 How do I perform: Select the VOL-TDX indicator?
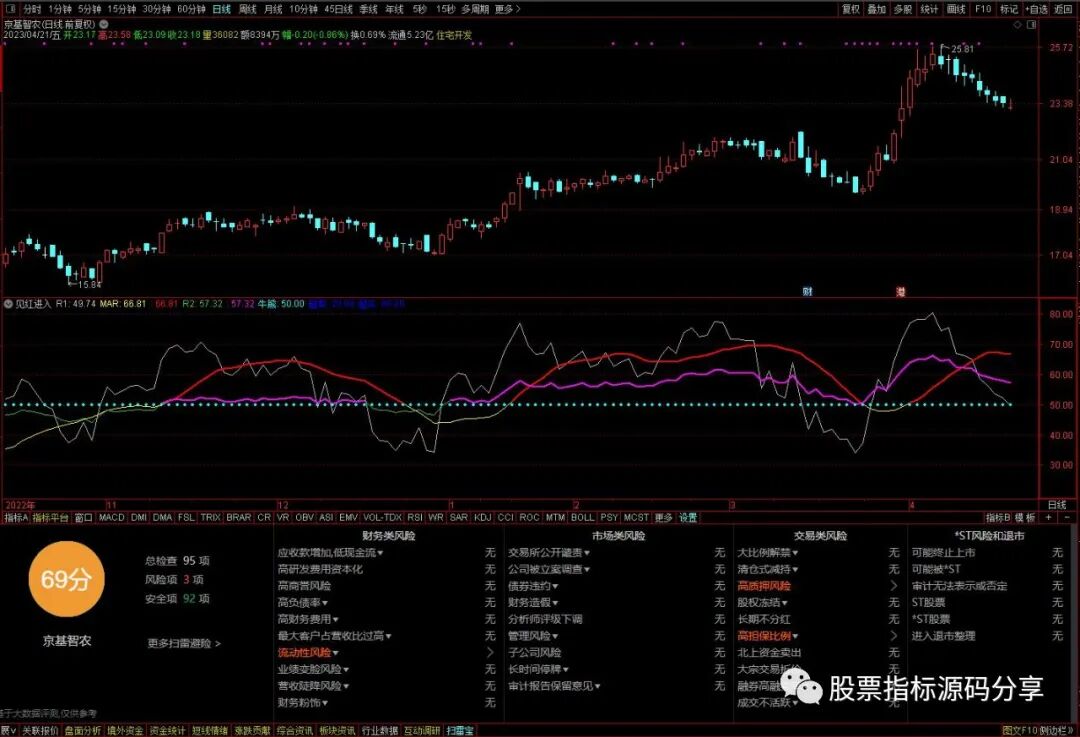tap(382, 517)
